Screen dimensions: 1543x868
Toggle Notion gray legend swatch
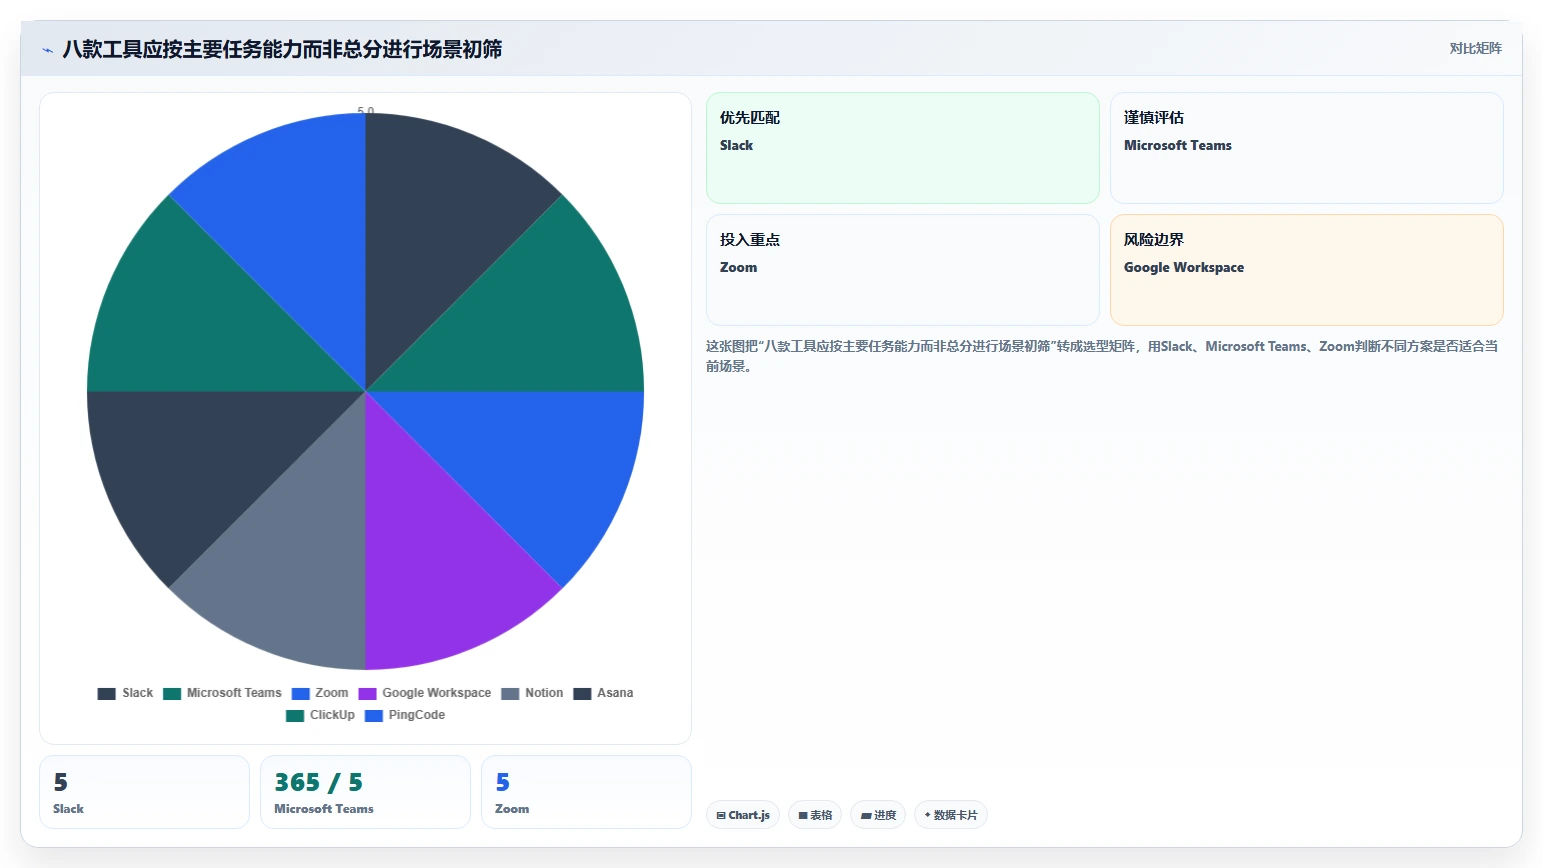point(510,693)
